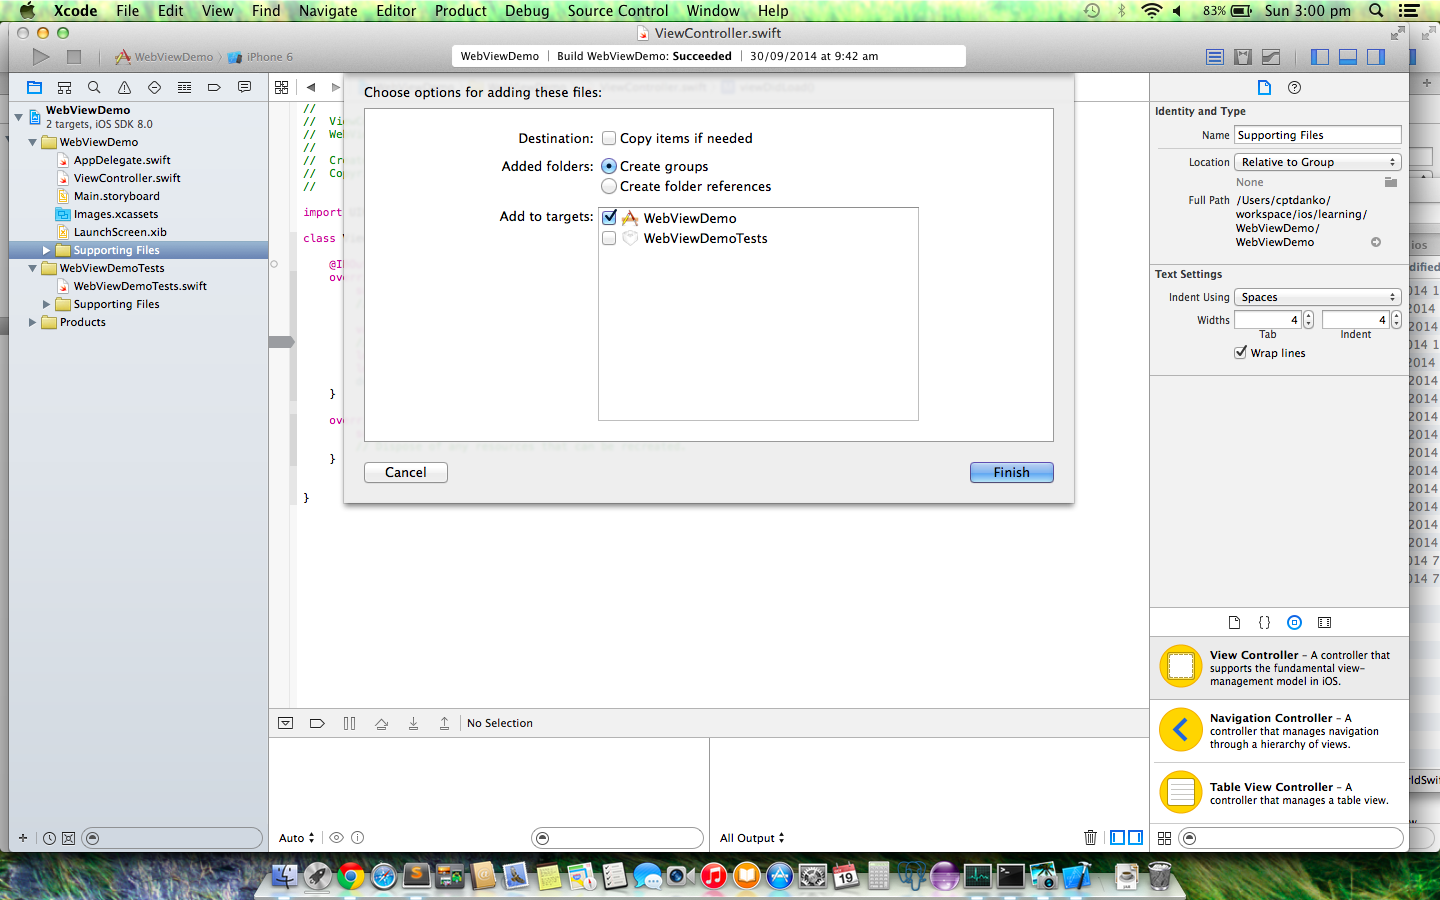
Task: Hide the Utilities pane
Action: 1376,57
